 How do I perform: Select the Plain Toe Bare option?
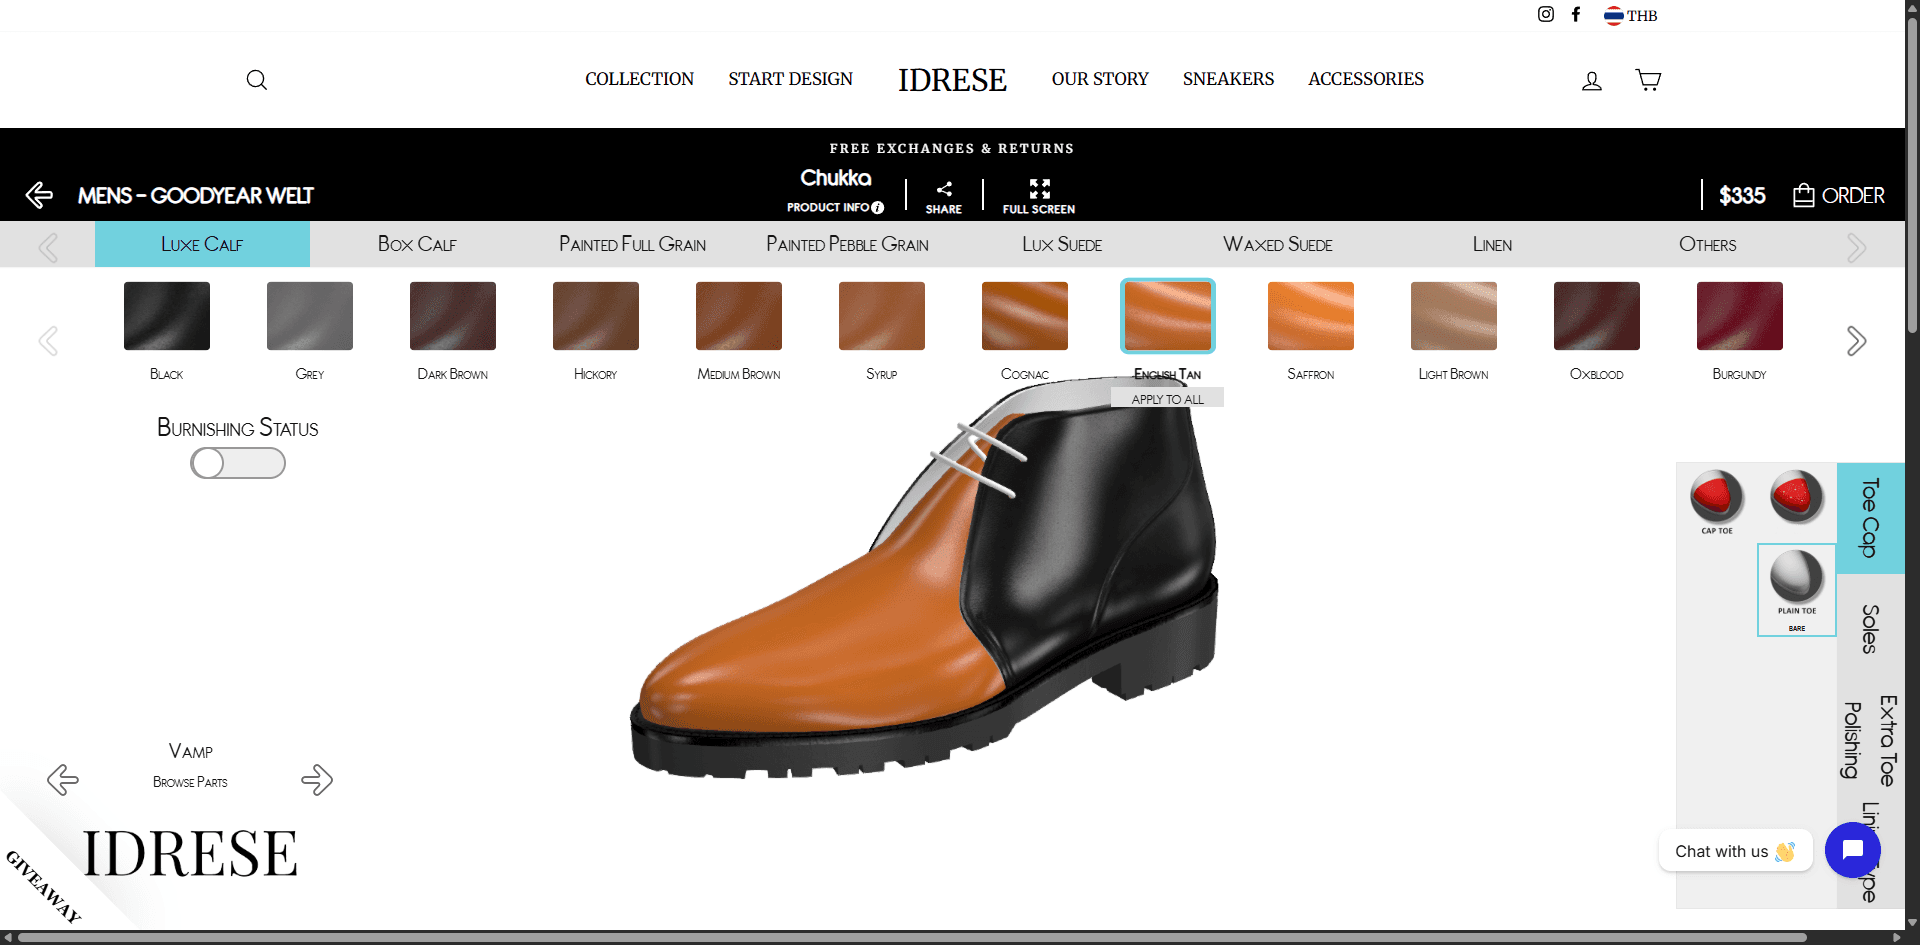(x=1796, y=589)
